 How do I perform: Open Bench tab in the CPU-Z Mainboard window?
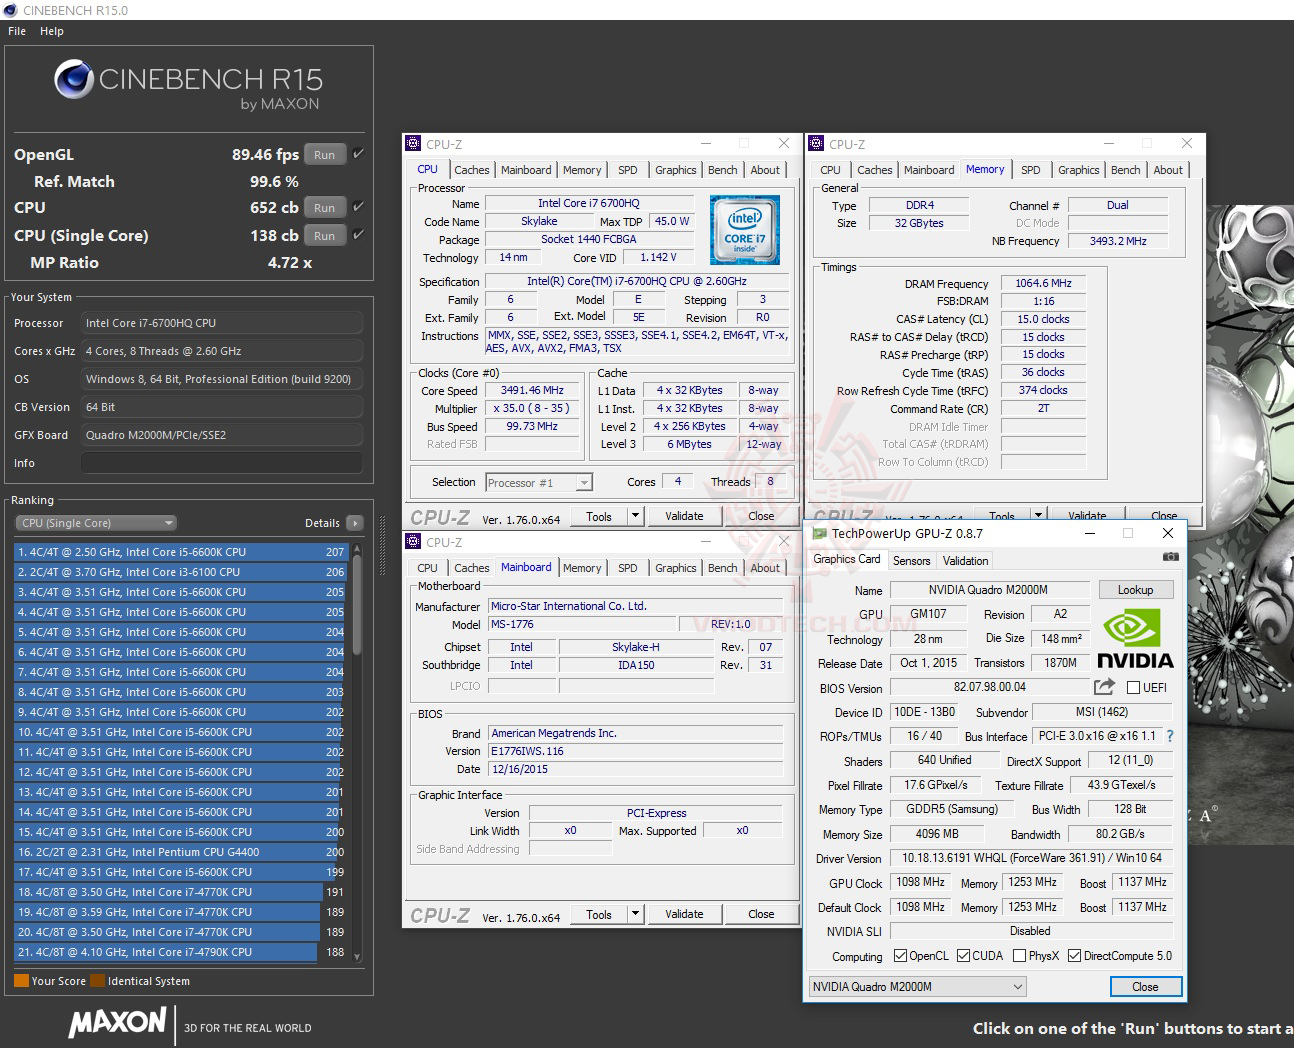[723, 568]
